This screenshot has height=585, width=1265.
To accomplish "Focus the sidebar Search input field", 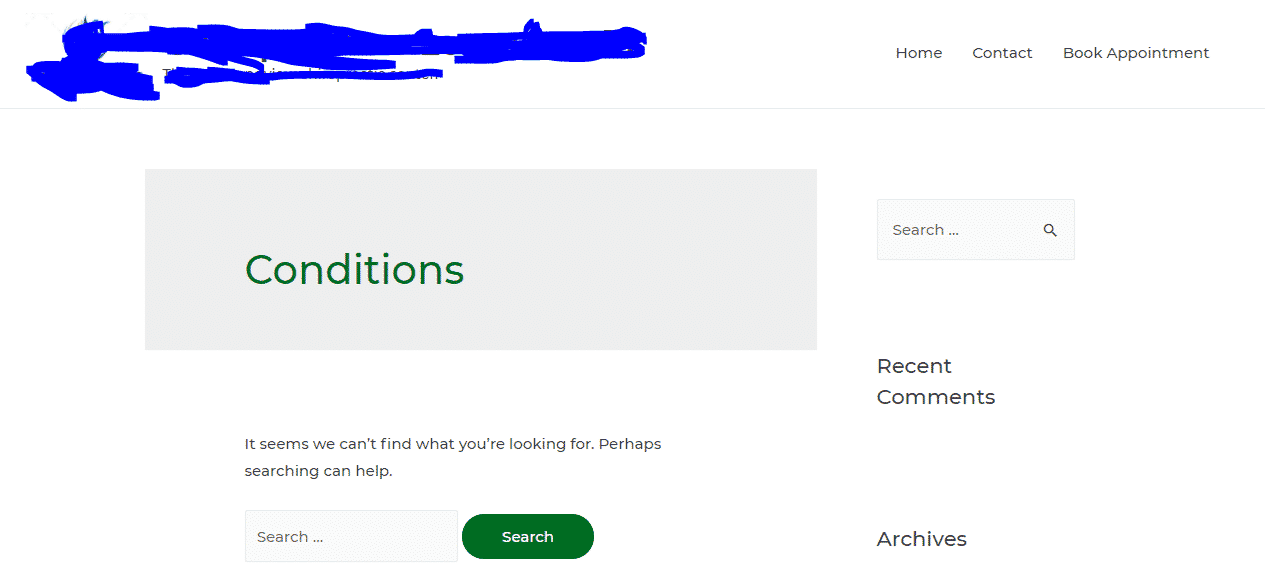I will (x=955, y=230).
